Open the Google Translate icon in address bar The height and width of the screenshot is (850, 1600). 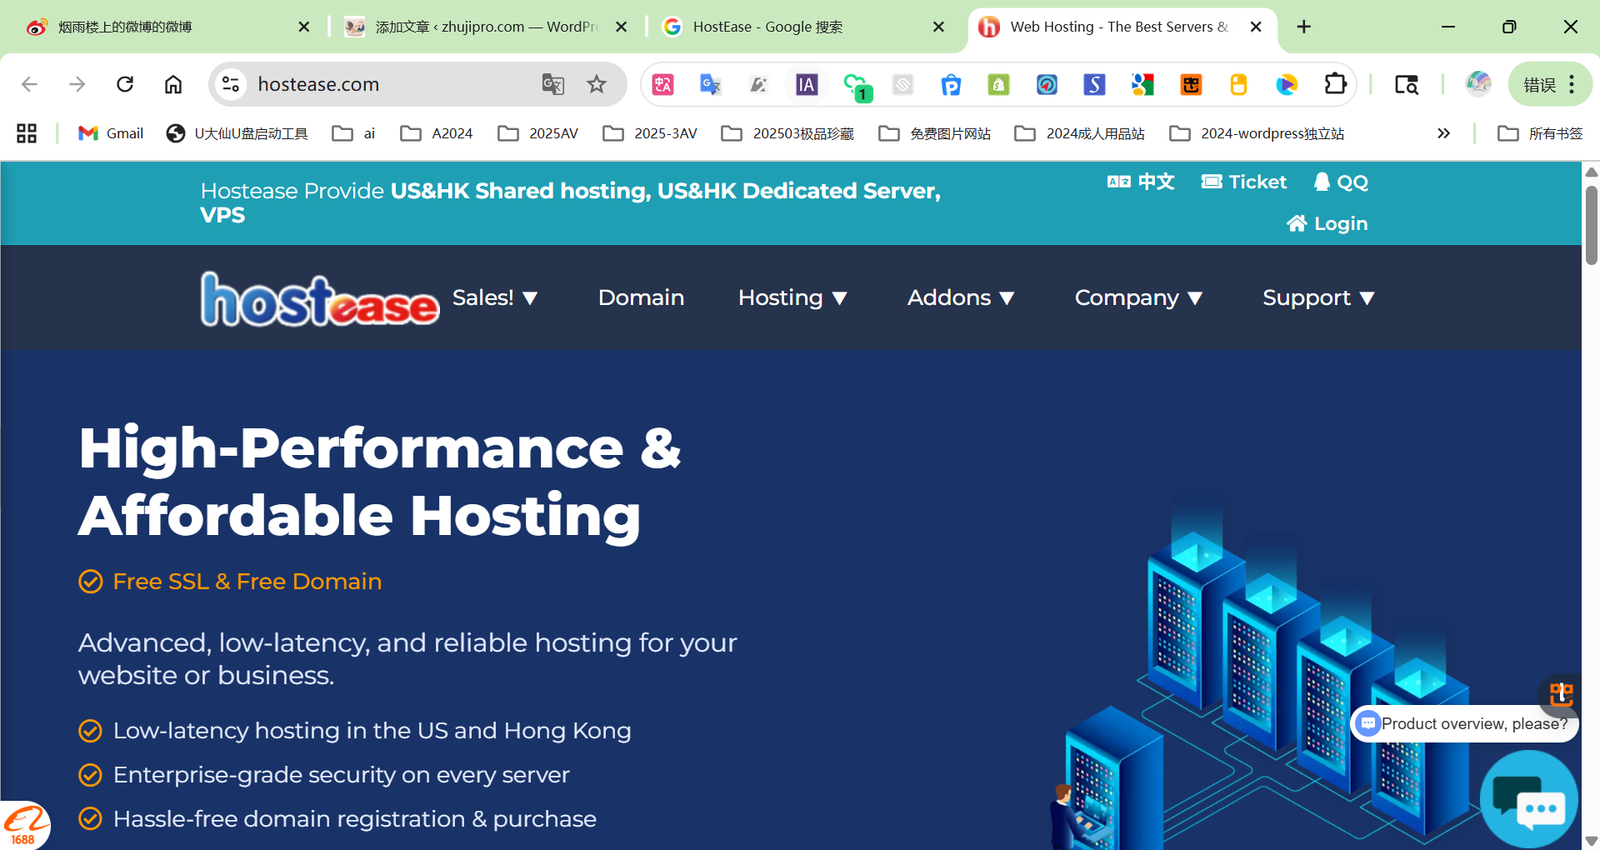pos(553,84)
